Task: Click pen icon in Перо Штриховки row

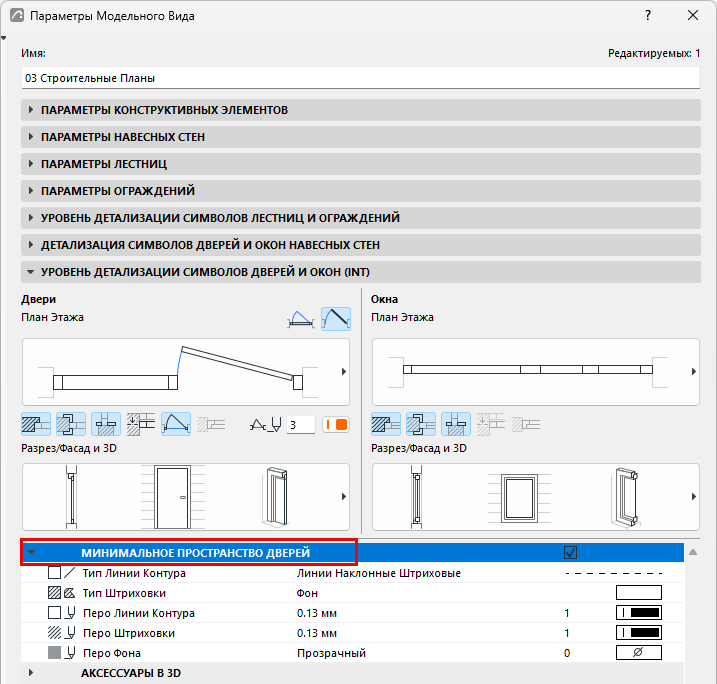Action: 71,633
